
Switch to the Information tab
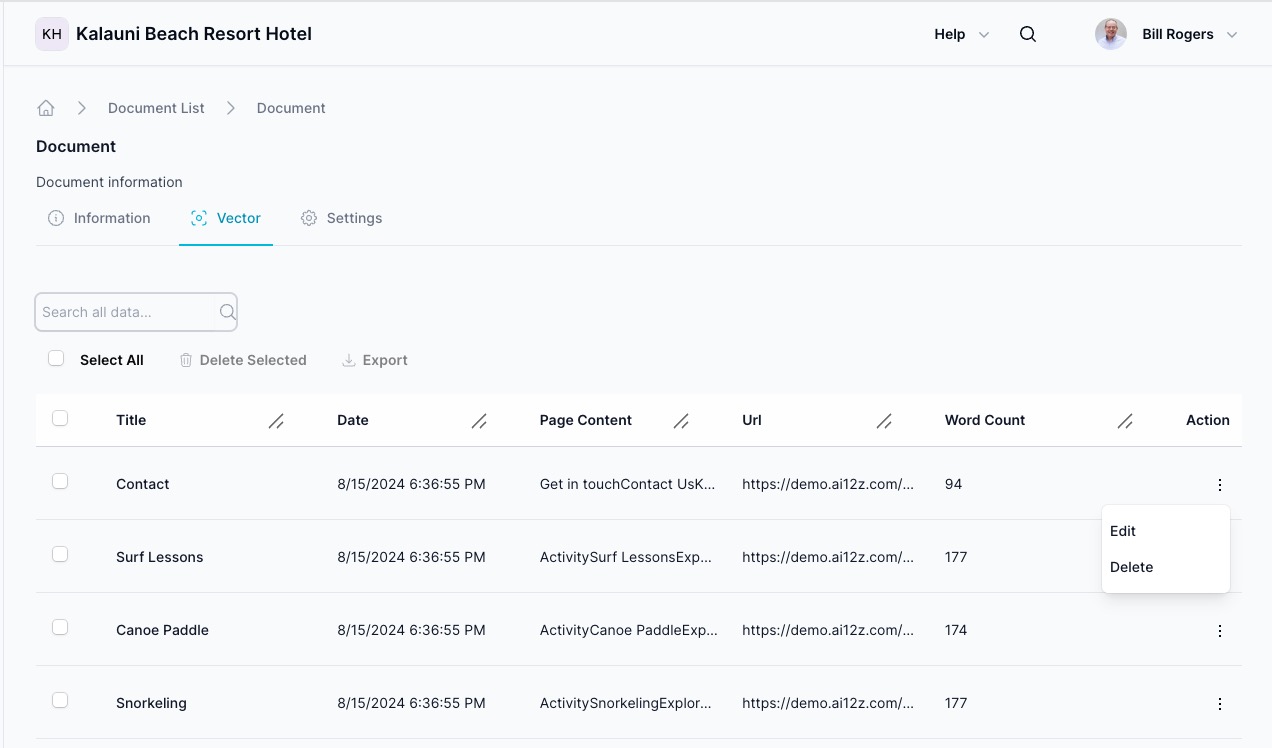coord(99,218)
